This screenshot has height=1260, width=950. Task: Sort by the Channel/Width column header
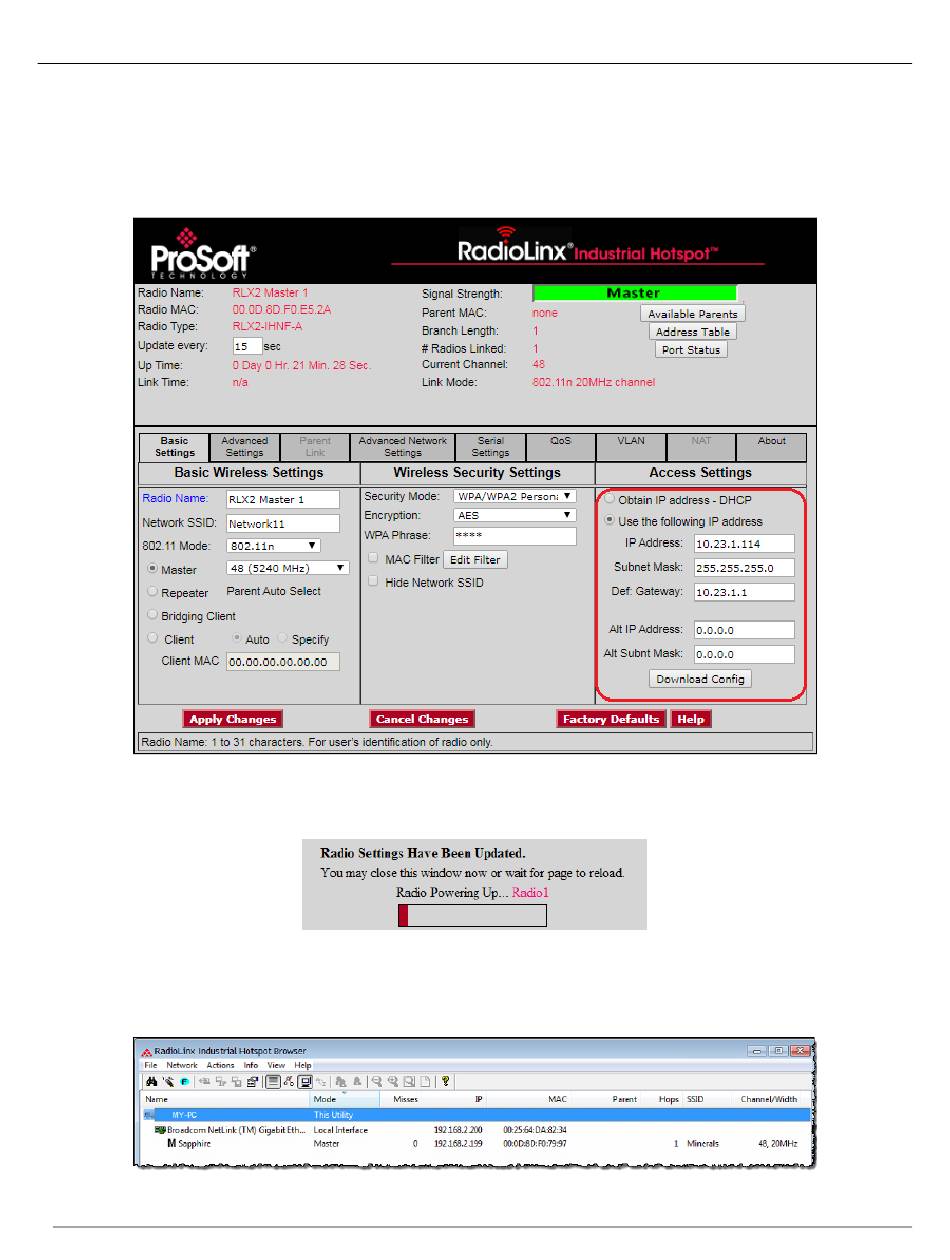click(x=769, y=1099)
